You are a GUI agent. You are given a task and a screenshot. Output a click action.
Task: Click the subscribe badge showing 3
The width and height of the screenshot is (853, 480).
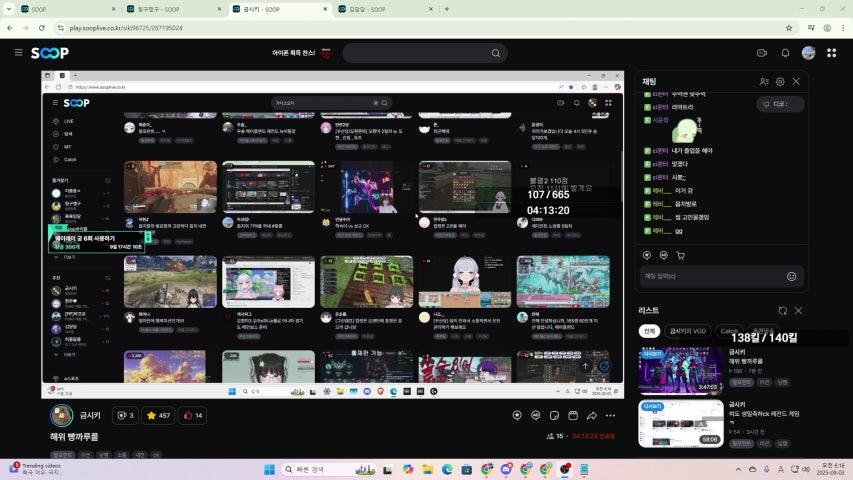click(x=125, y=415)
